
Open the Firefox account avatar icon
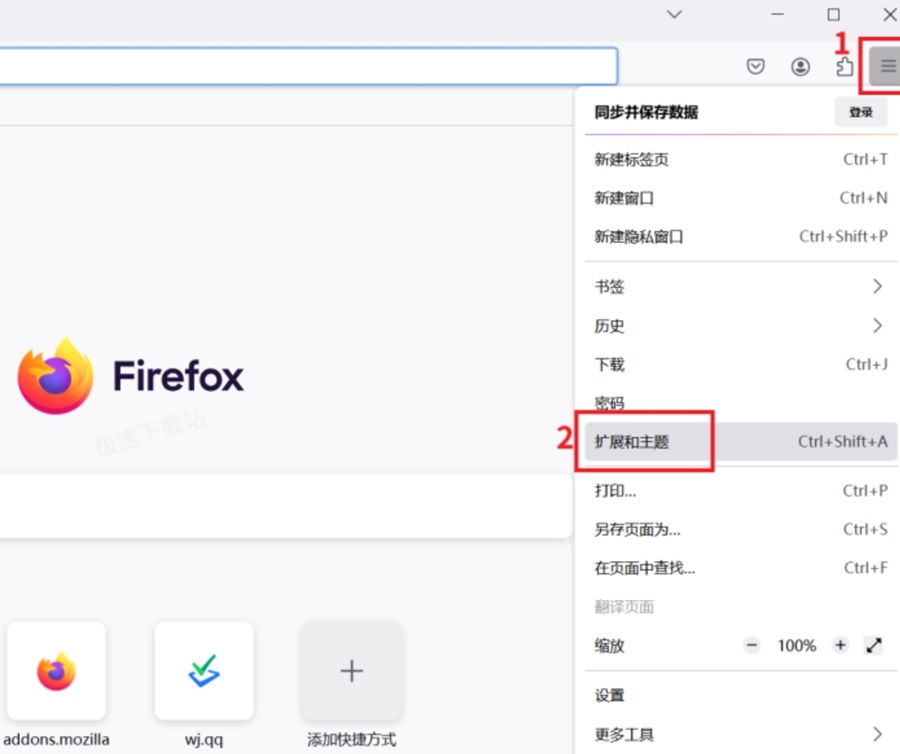pyautogui.click(x=800, y=67)
